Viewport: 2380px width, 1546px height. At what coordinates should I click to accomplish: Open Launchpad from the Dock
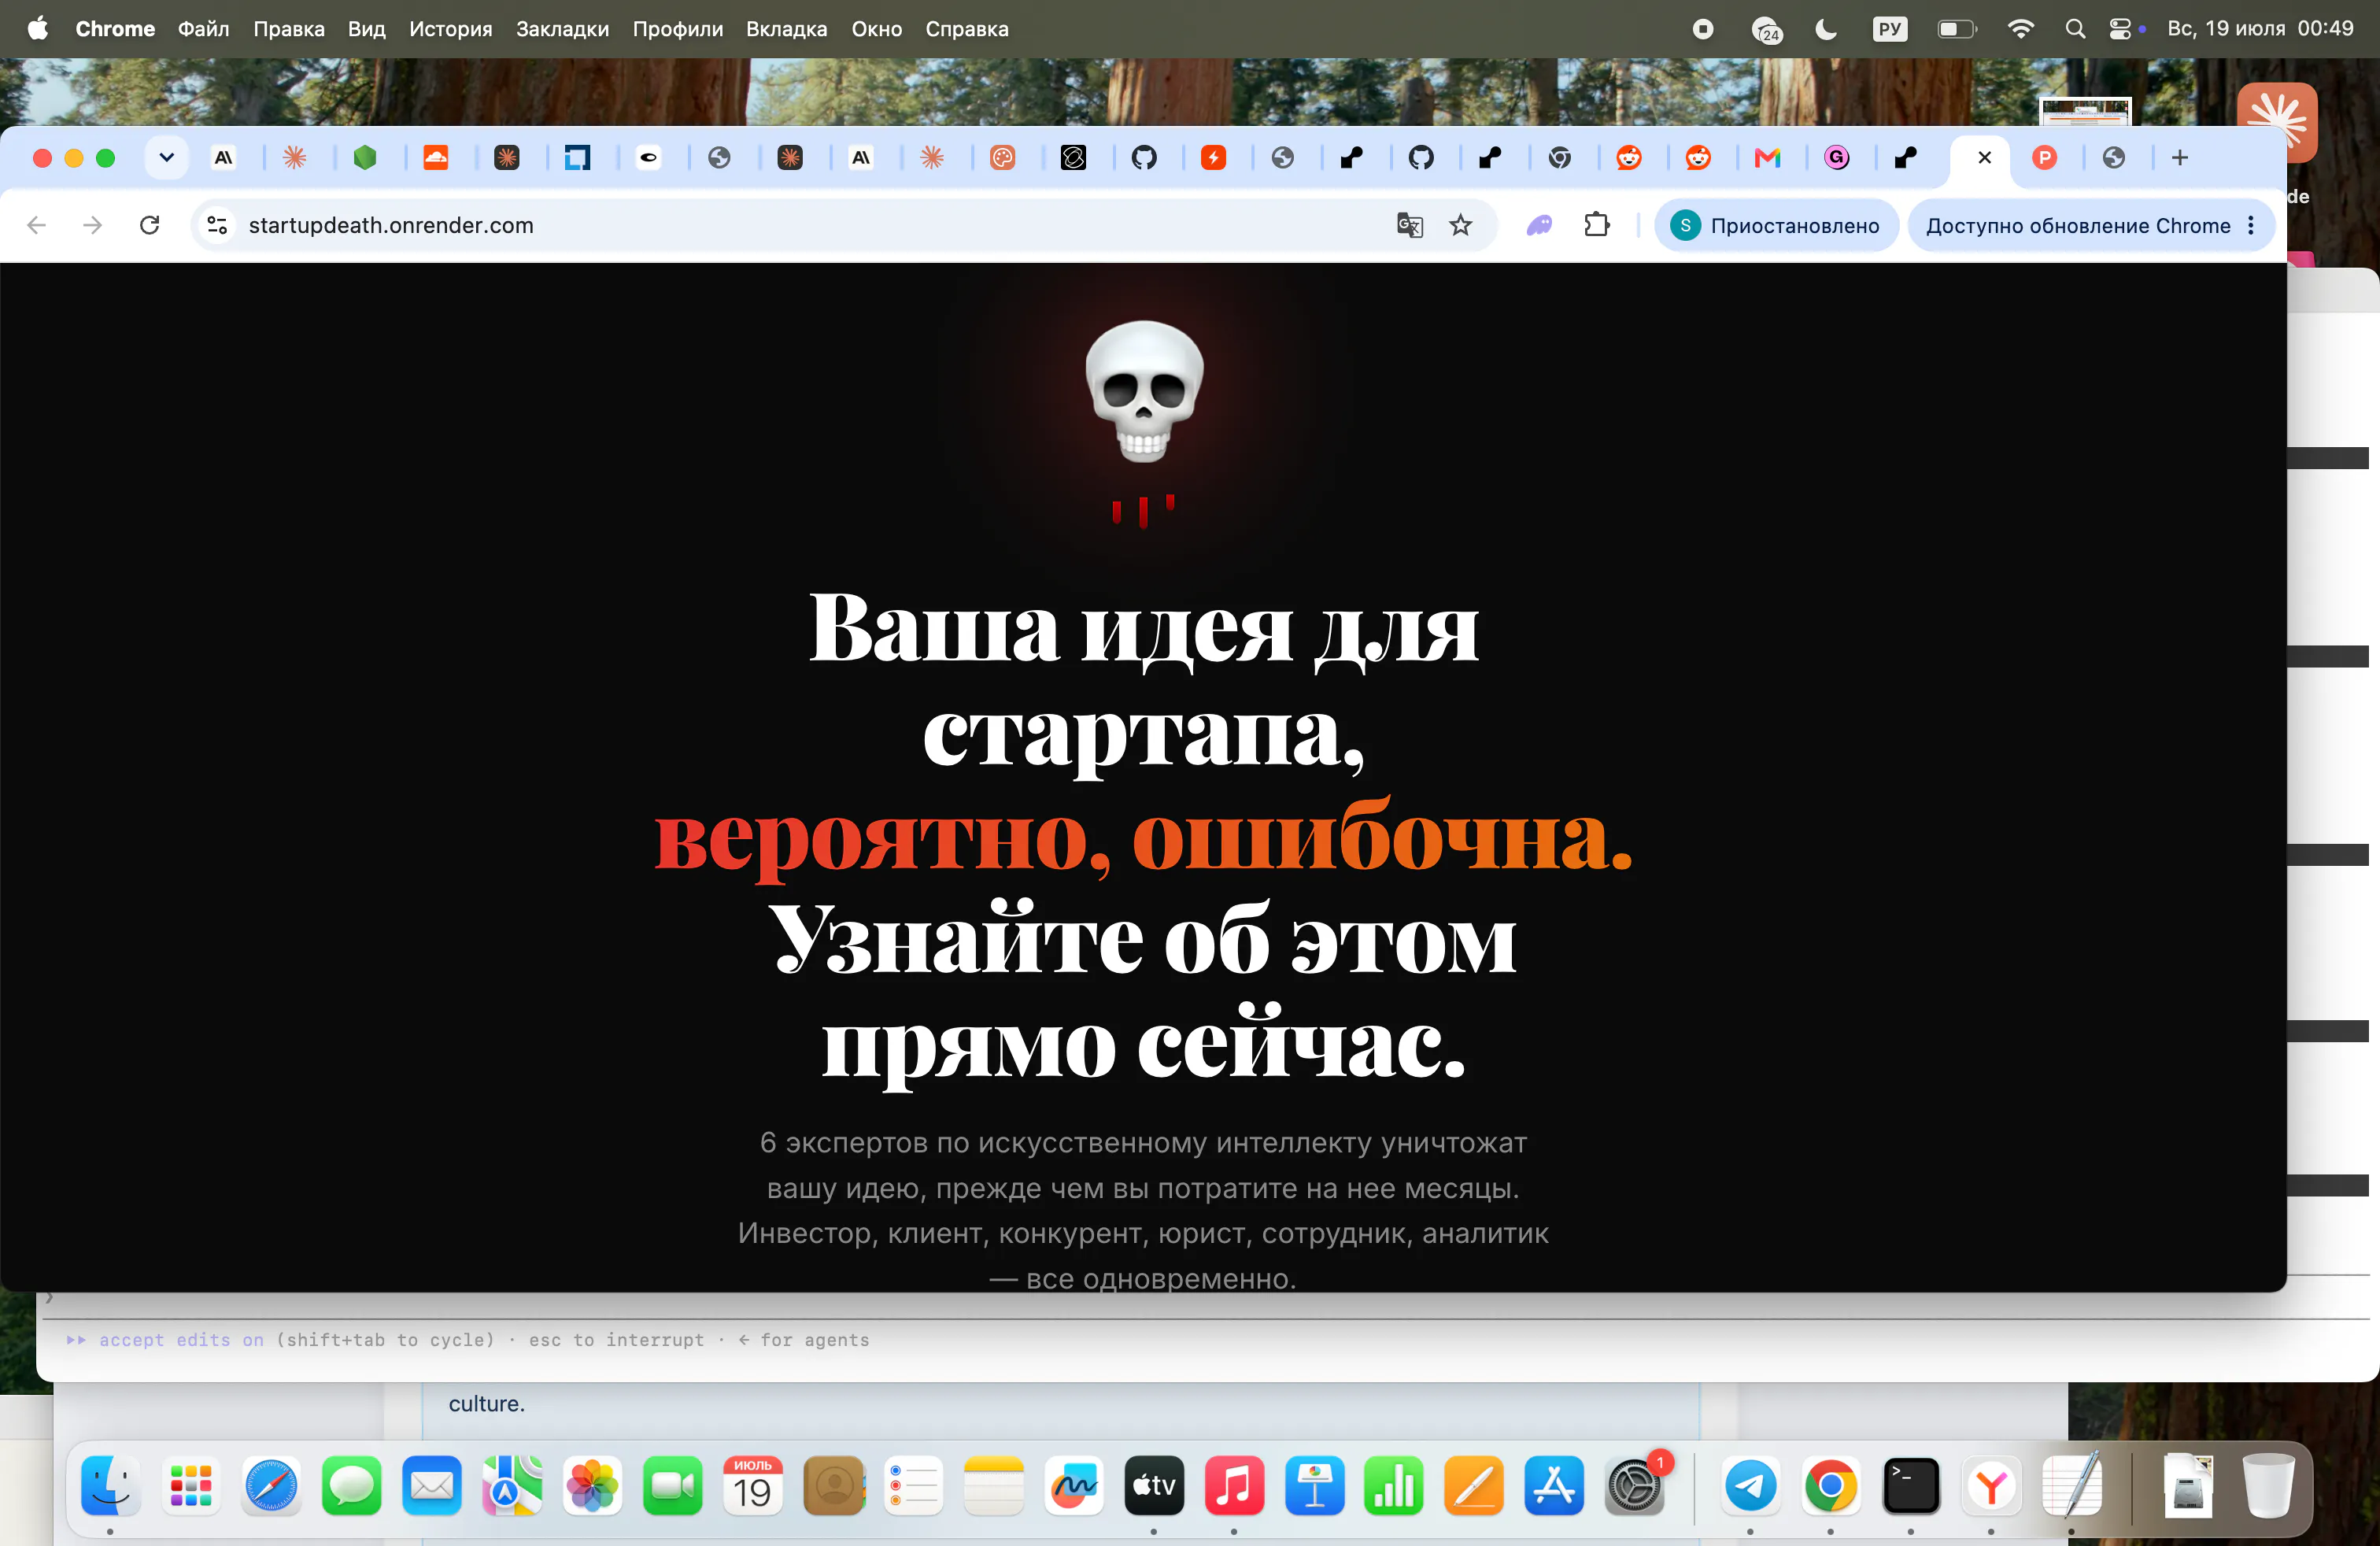[190, 1485]
